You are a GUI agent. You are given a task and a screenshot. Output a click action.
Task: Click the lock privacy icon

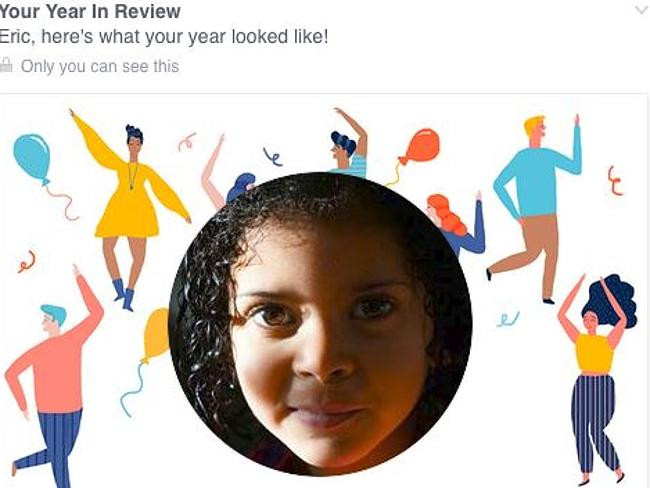pos(6,65)
